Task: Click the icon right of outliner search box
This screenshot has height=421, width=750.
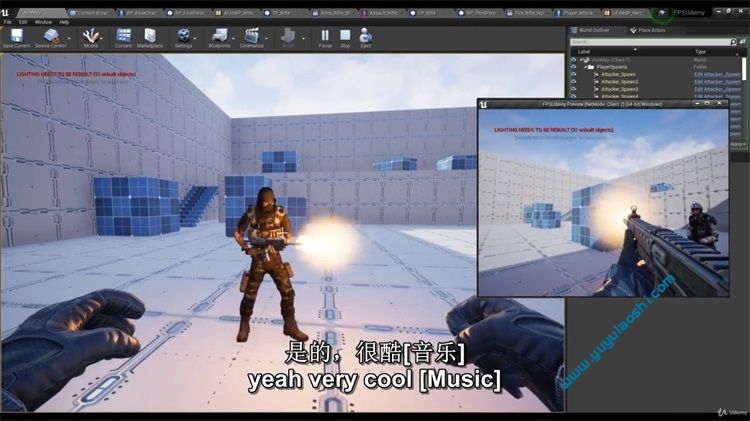Action: pos(742,42)
